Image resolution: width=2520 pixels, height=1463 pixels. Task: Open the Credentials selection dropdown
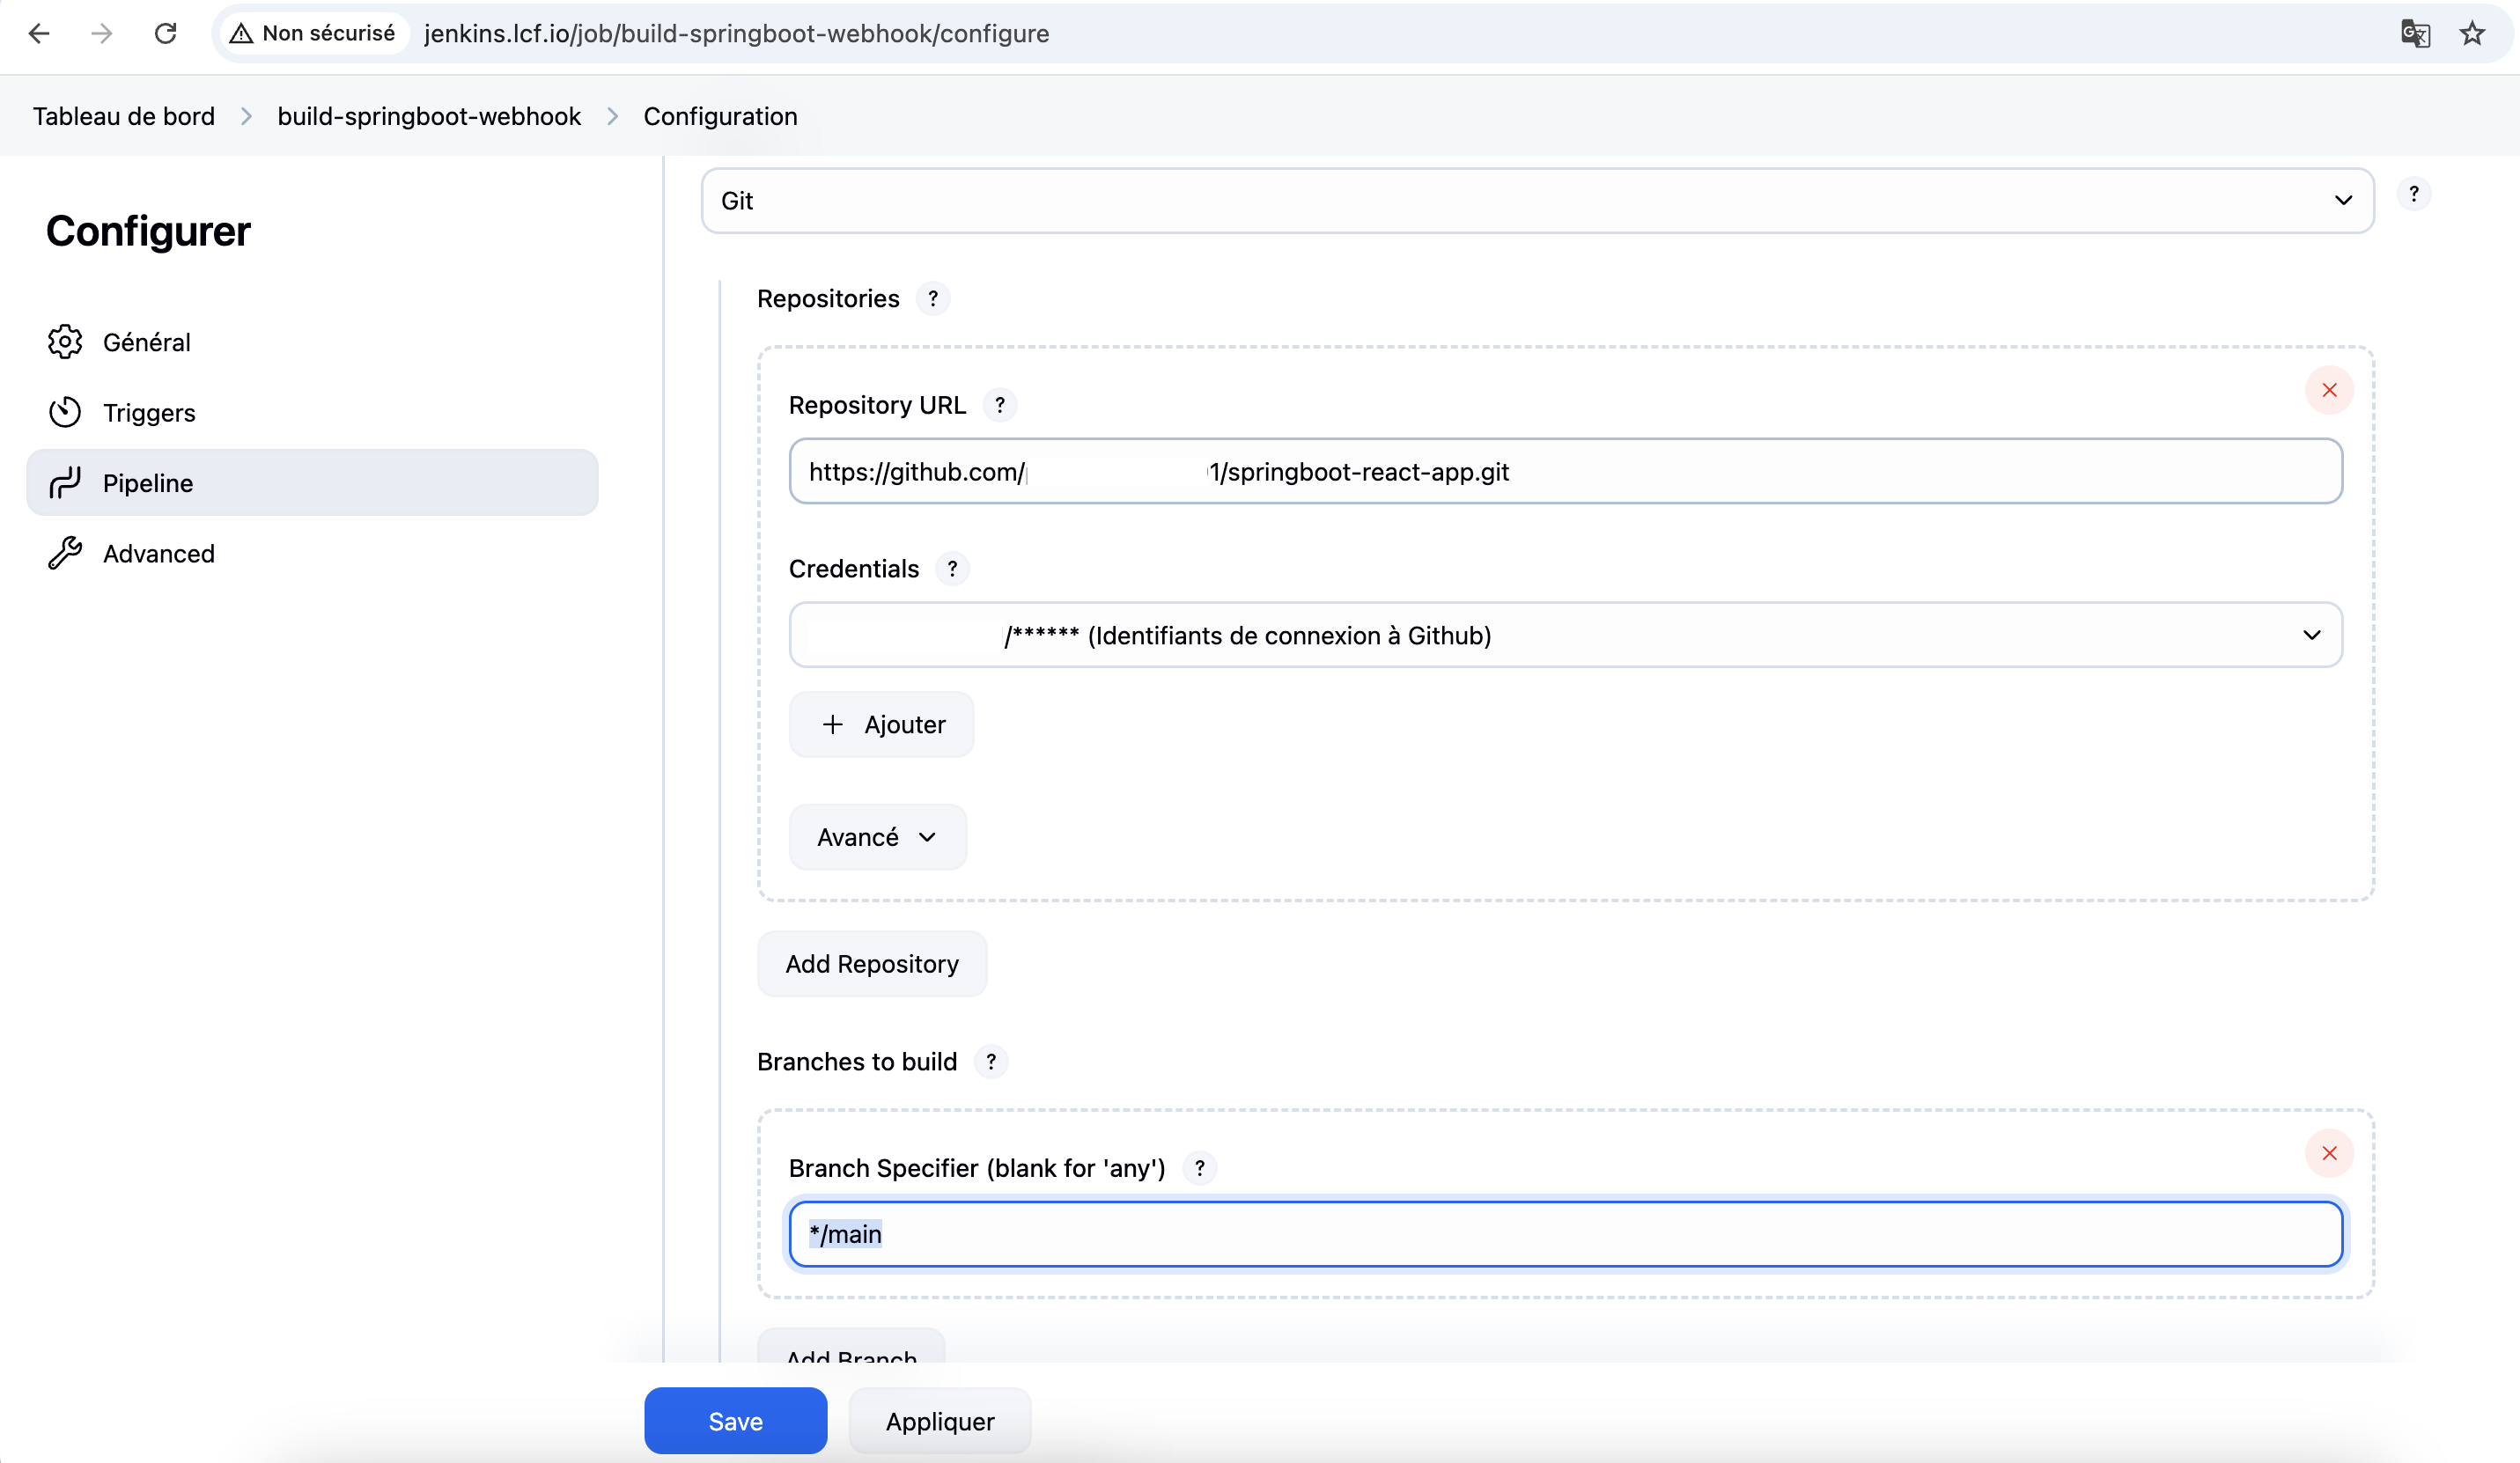pos(1565,635)
